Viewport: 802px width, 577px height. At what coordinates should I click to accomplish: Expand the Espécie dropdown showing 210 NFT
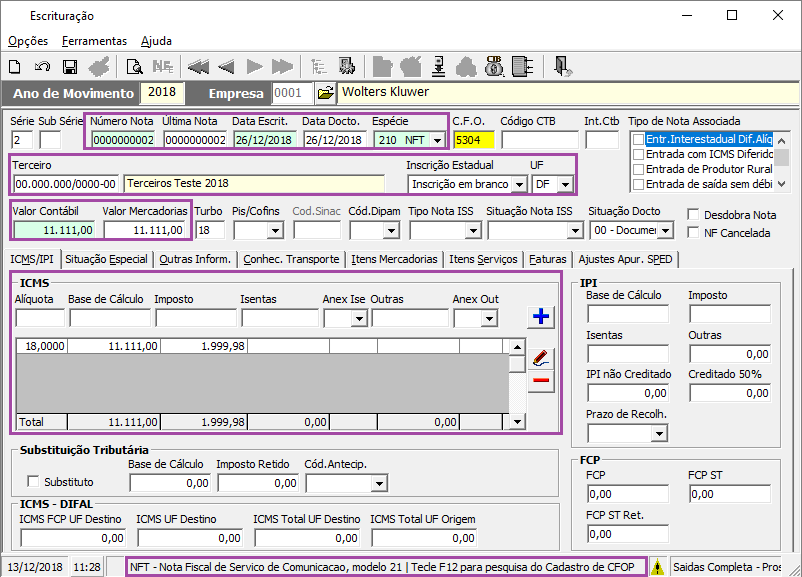click(x=437, y=140)
